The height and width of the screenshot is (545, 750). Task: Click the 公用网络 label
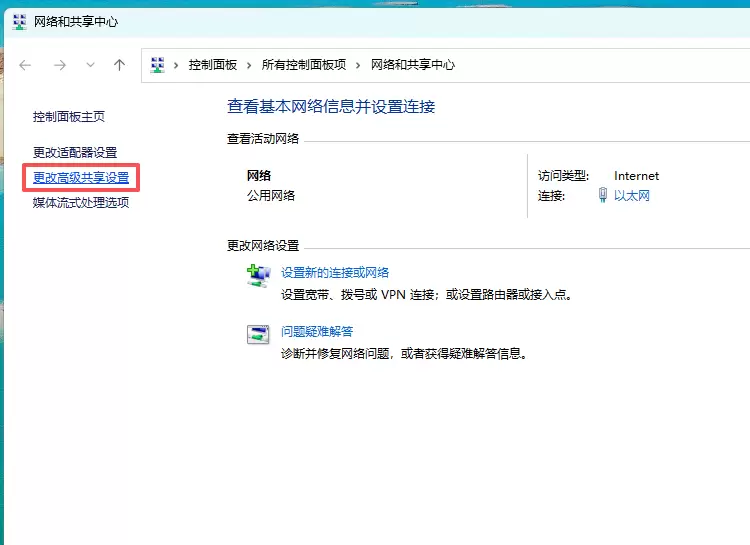[271, 196]
